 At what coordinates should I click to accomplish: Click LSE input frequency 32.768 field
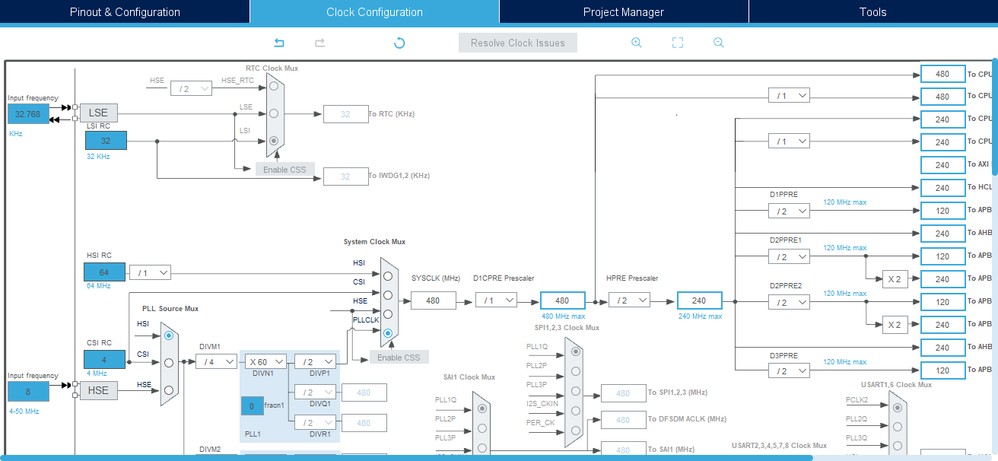click(28, 115)
